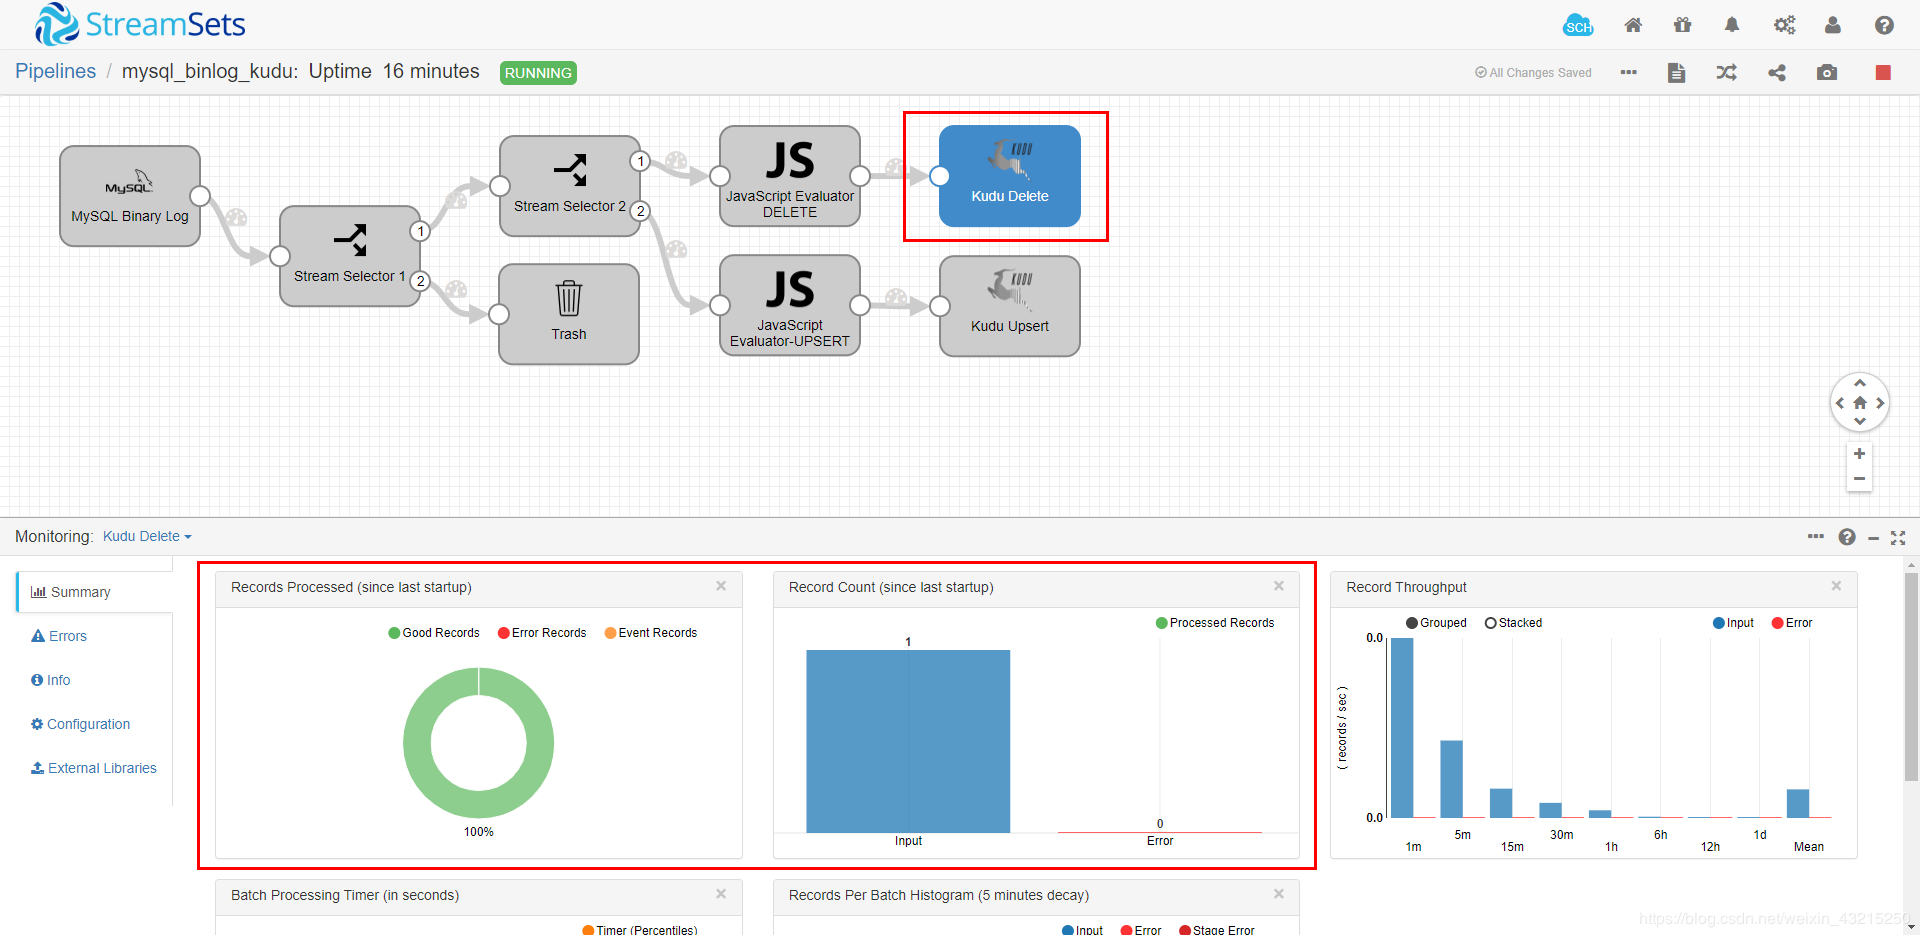Viewport: 1920px width, 937px height.
Task: Select the Trash destination stage
Action: point(568,313)
